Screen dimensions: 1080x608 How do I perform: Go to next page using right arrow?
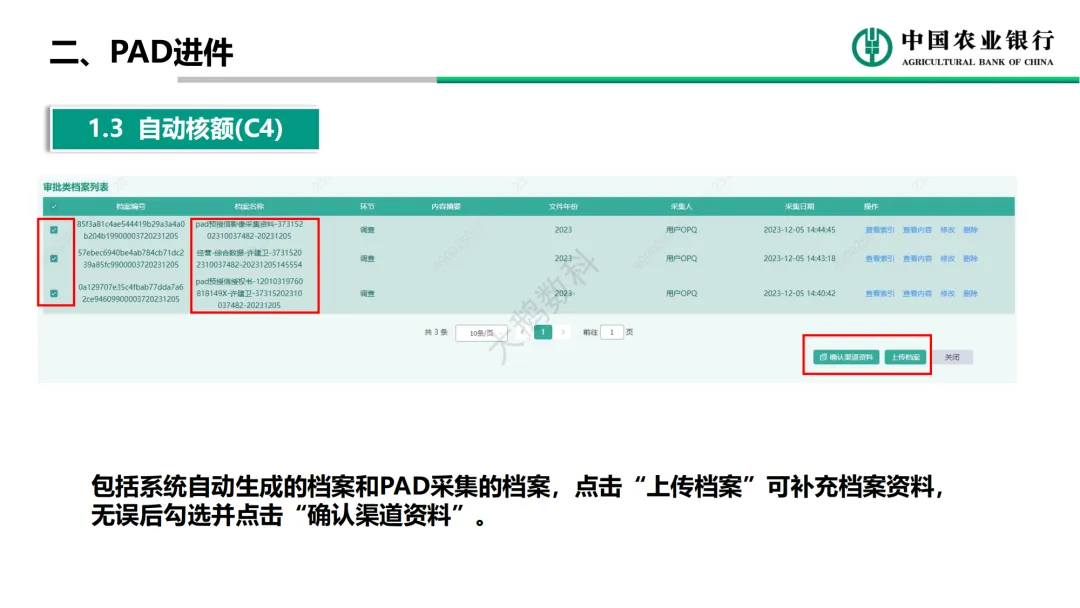[564, 332]
